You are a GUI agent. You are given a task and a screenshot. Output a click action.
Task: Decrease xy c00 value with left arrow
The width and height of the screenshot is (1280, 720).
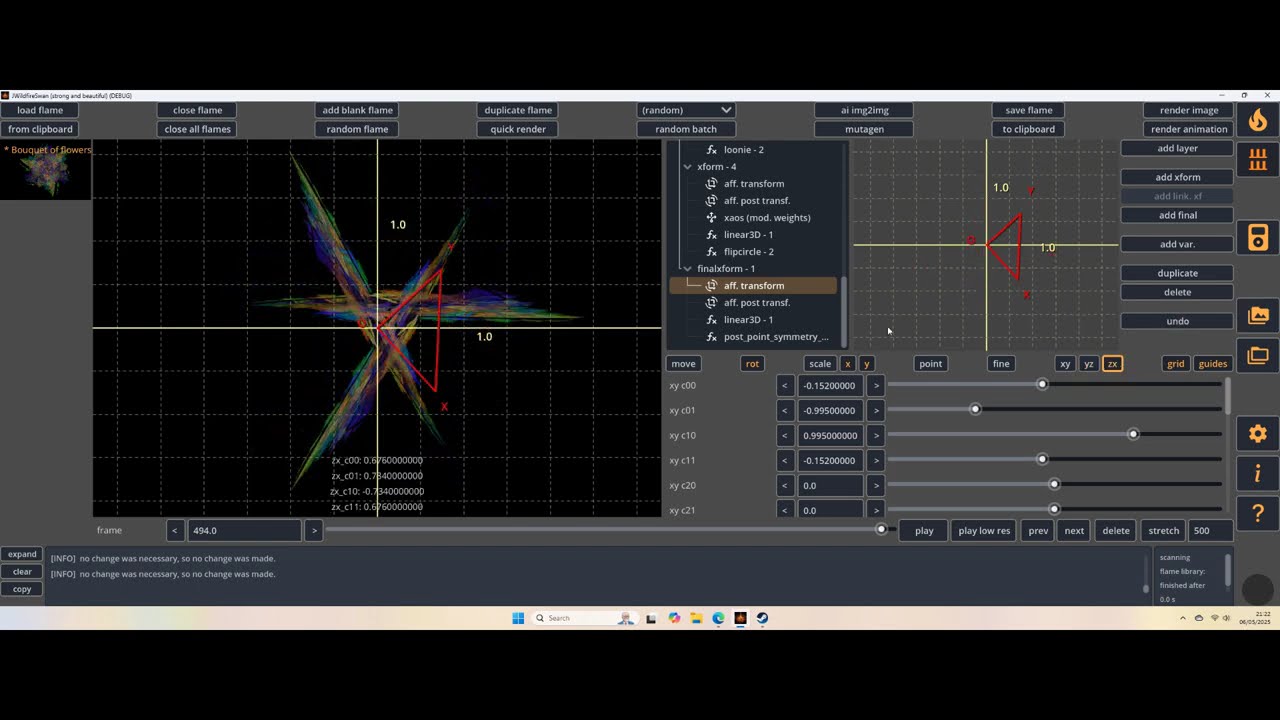[x=785, y=386]
